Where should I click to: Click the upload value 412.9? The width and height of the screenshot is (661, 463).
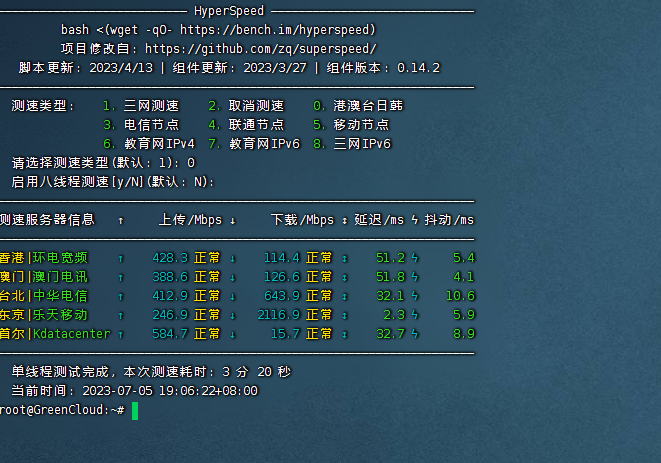pos(170,296)
